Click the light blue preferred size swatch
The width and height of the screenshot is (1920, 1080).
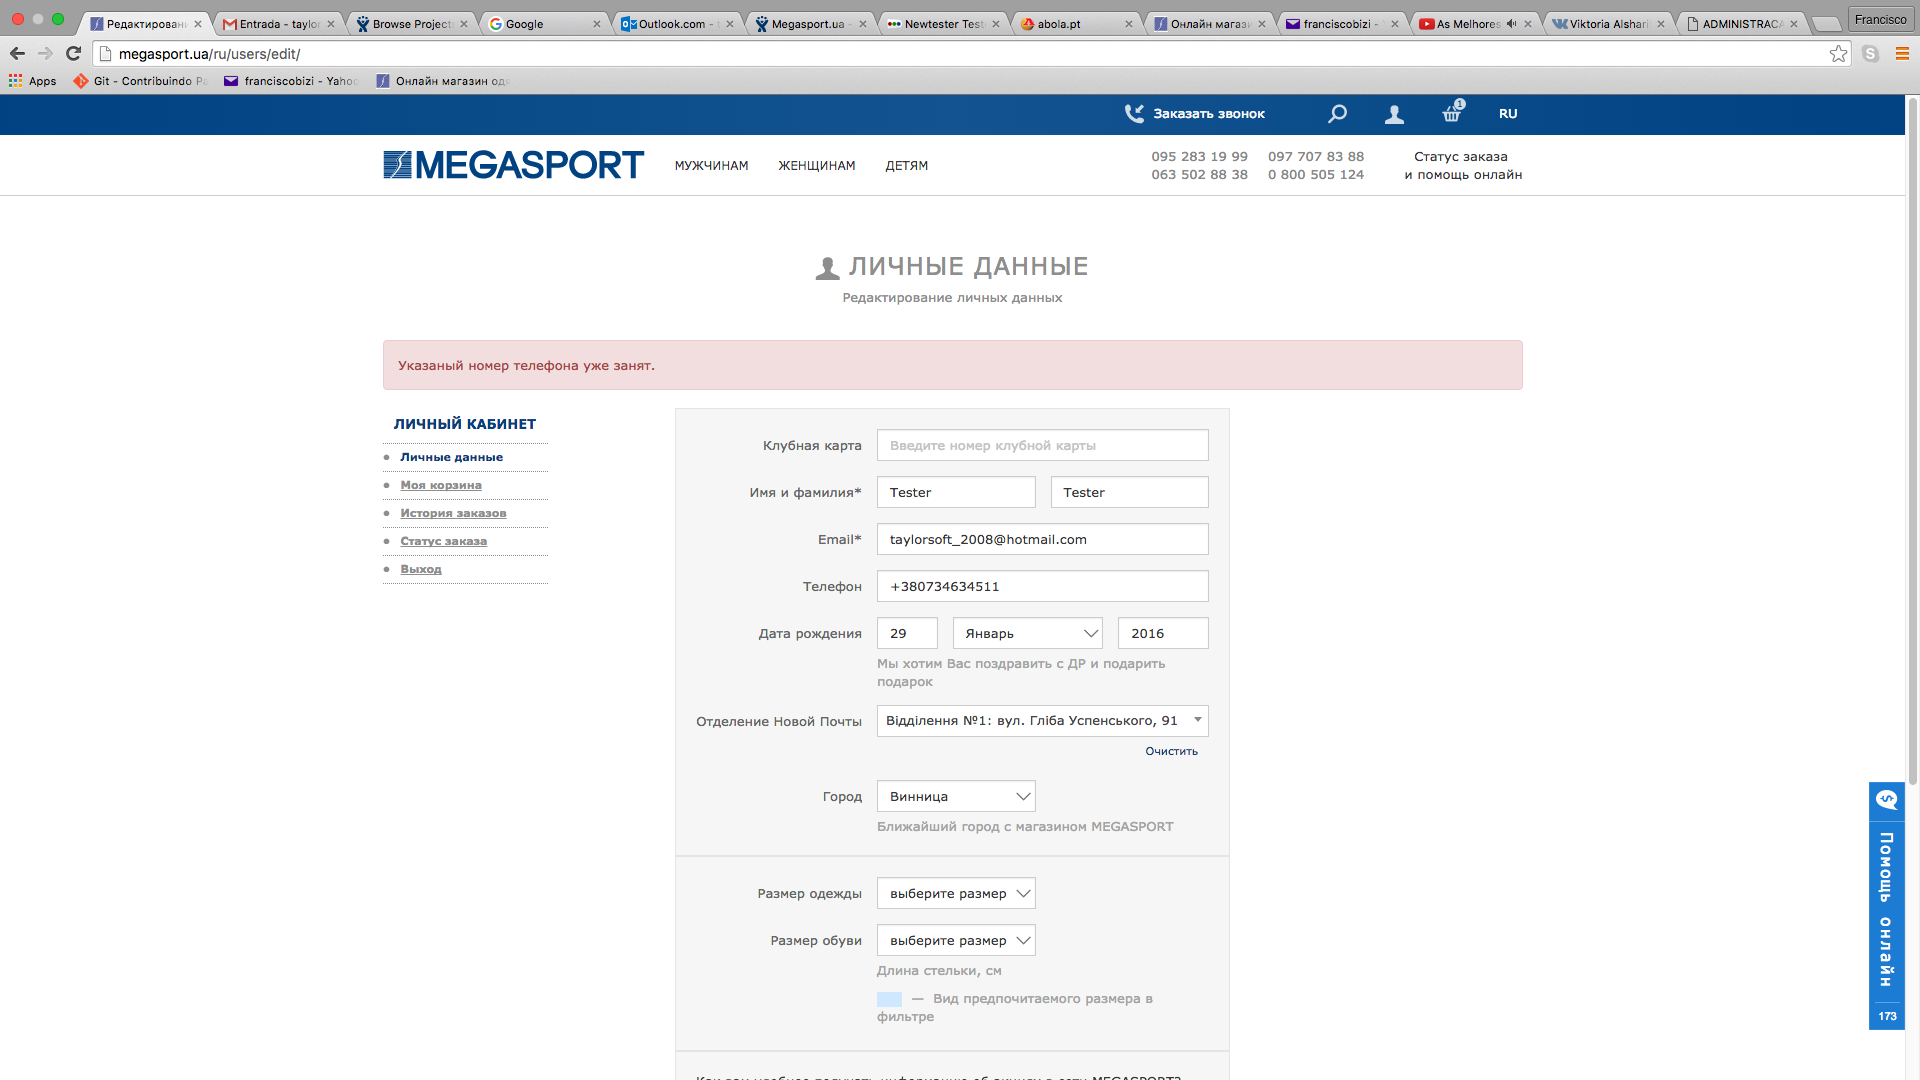click(889, 999)
